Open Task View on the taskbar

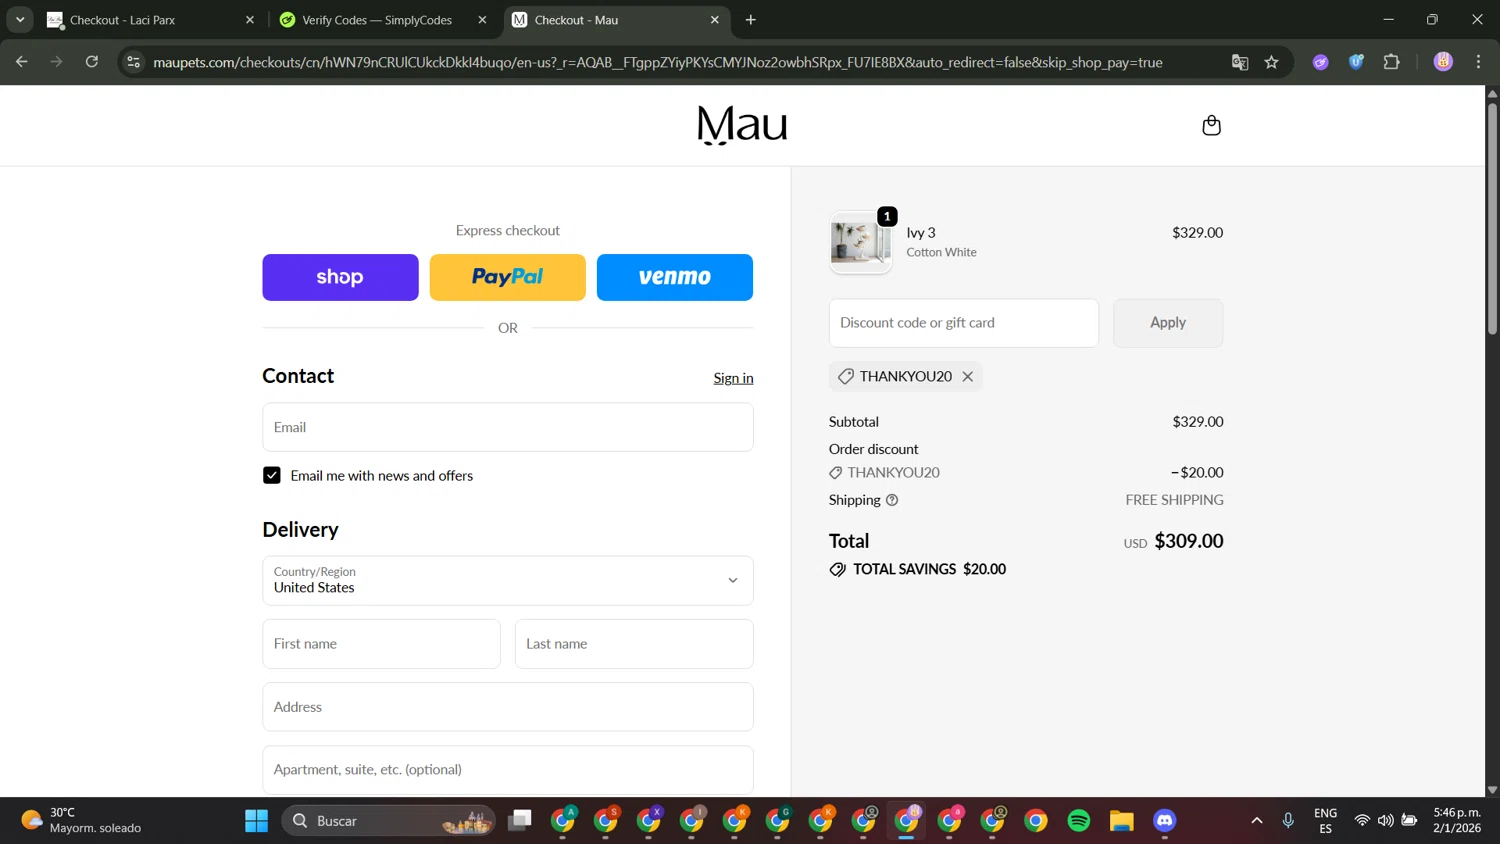520,821
